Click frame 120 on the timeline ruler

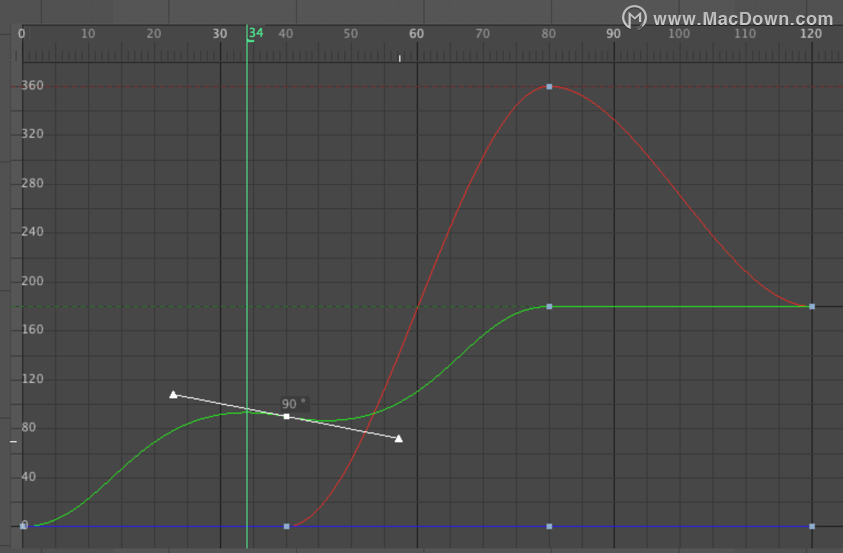click(x=811, y=34)
